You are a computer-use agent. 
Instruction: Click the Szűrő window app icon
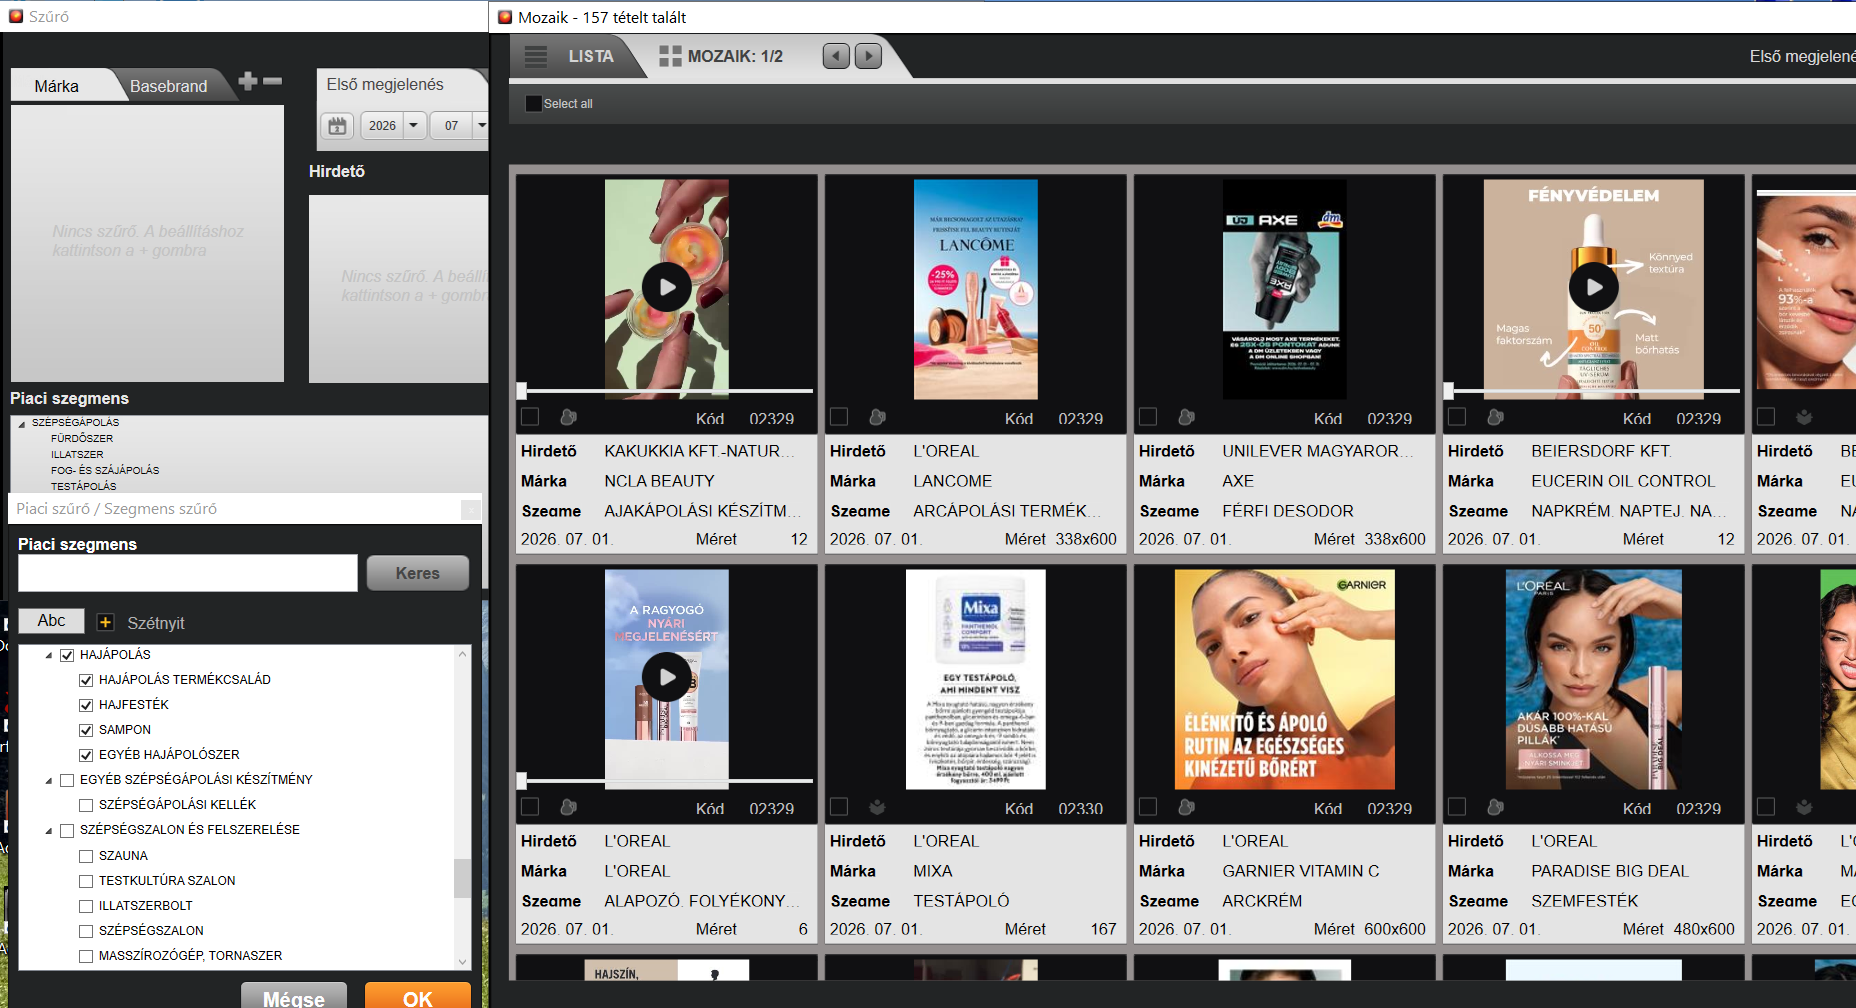(16, 16)
